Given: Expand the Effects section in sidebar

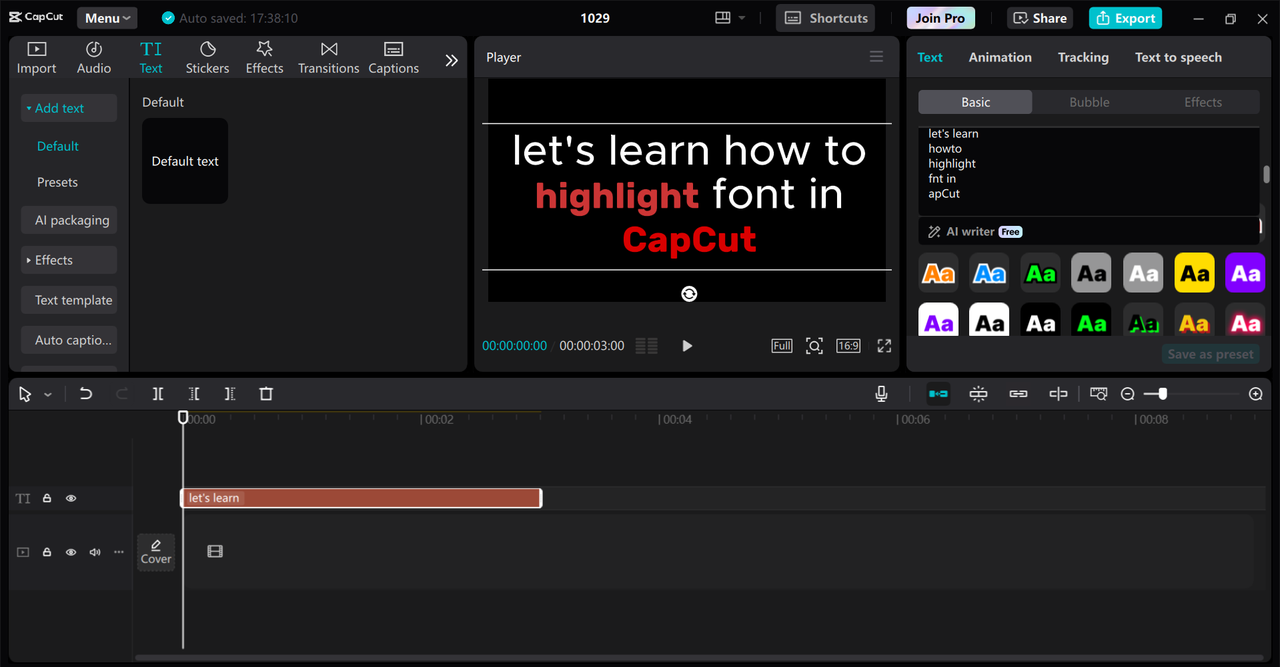Looking at the screenshot, I should pos(69,260).
